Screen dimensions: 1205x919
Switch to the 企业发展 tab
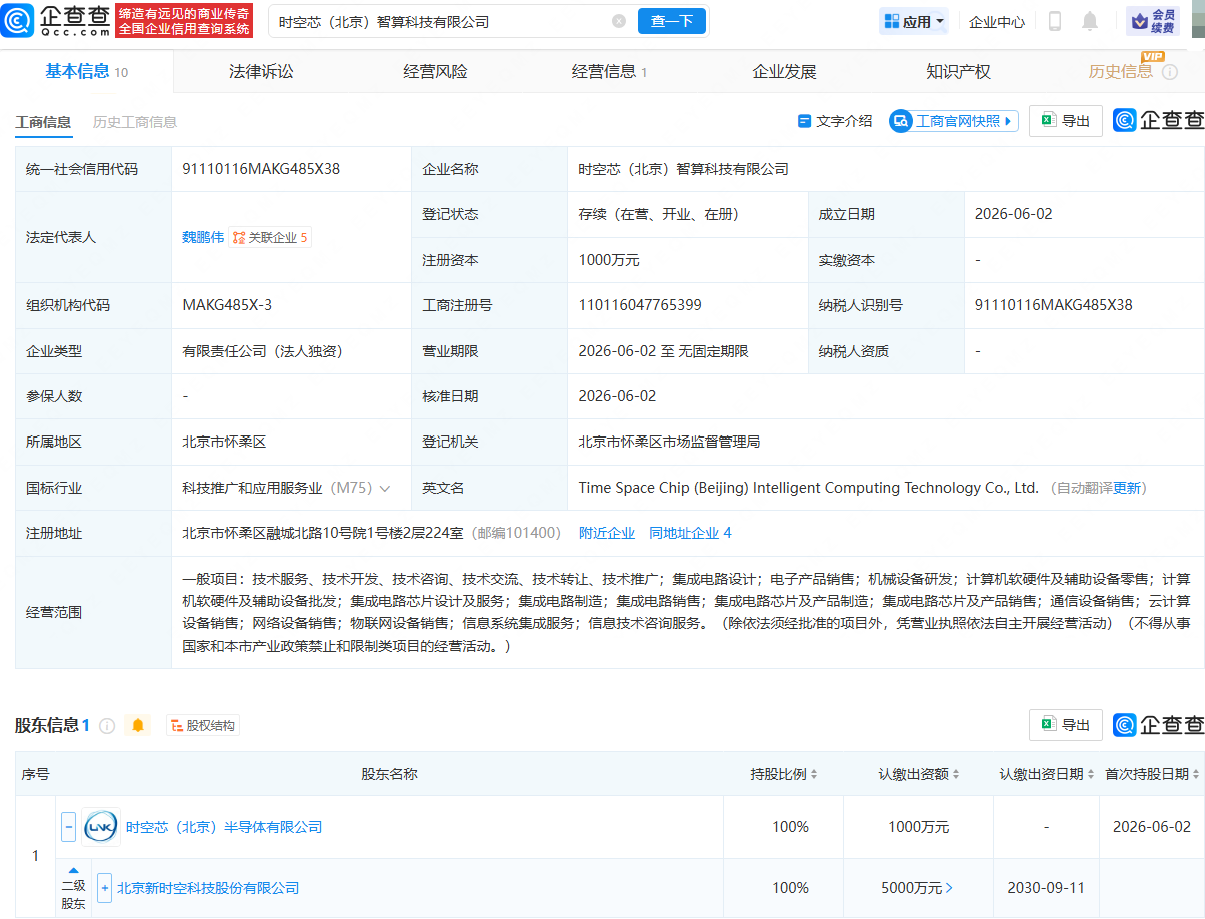coord(784,72)
